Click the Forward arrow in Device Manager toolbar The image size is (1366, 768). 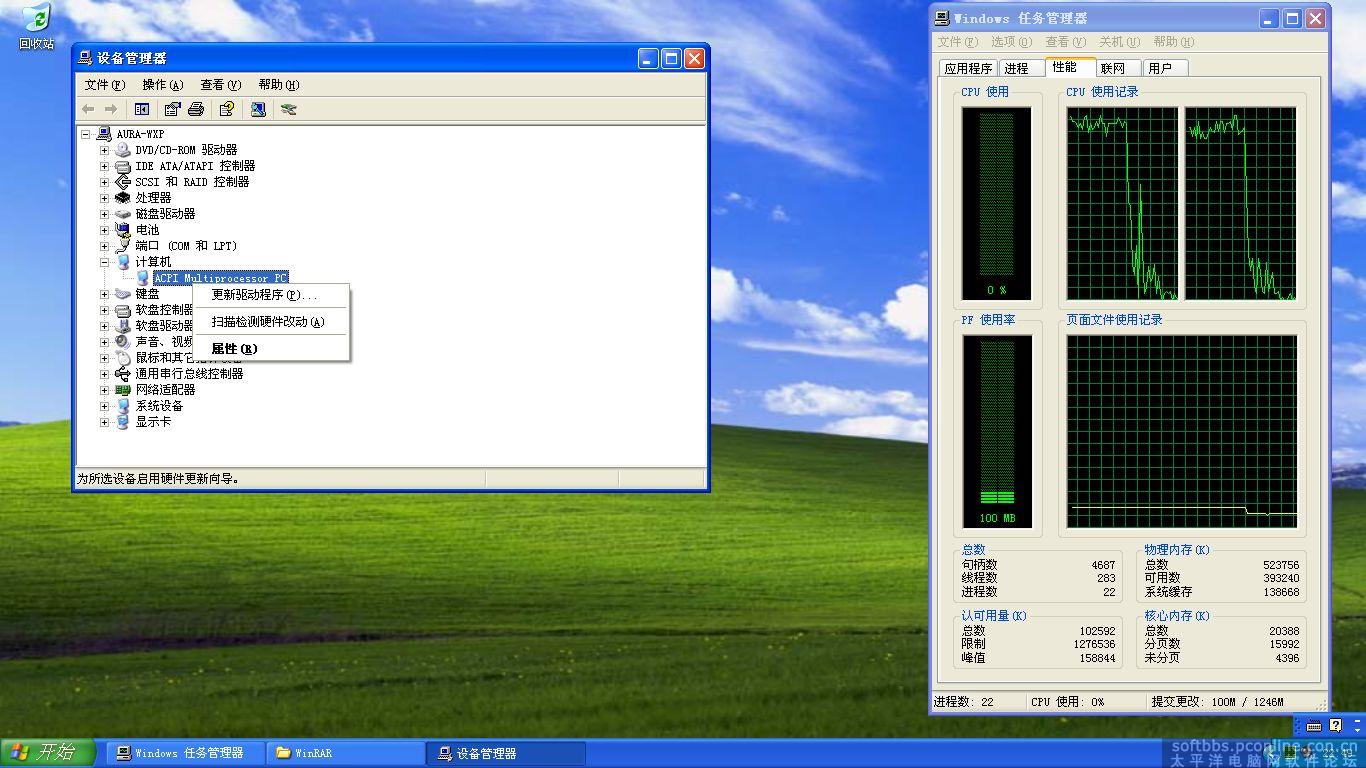[x=111, y=109]
